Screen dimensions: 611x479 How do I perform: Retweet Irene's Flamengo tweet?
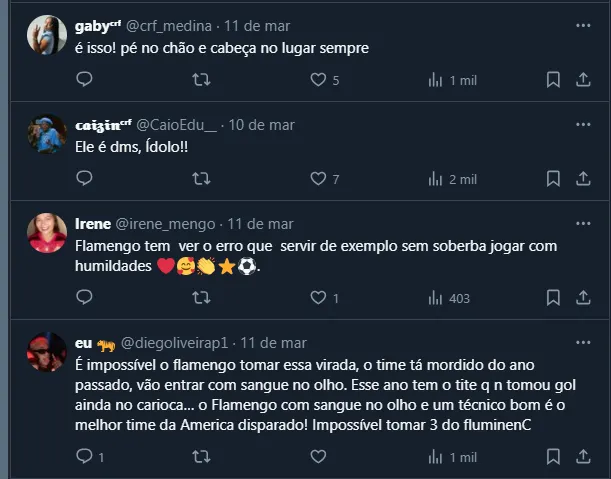[201, 297]
